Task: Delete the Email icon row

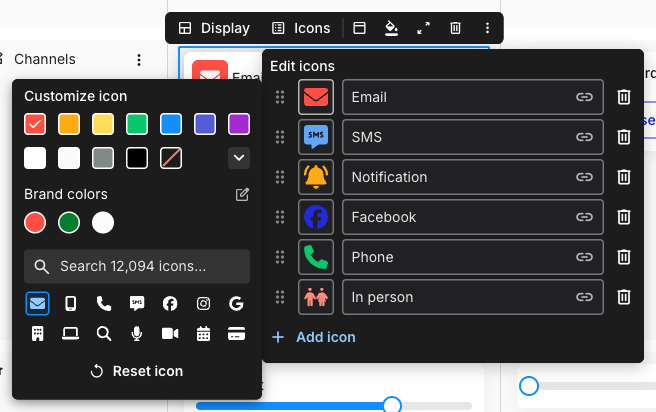Action: click(x=624, y=97)
